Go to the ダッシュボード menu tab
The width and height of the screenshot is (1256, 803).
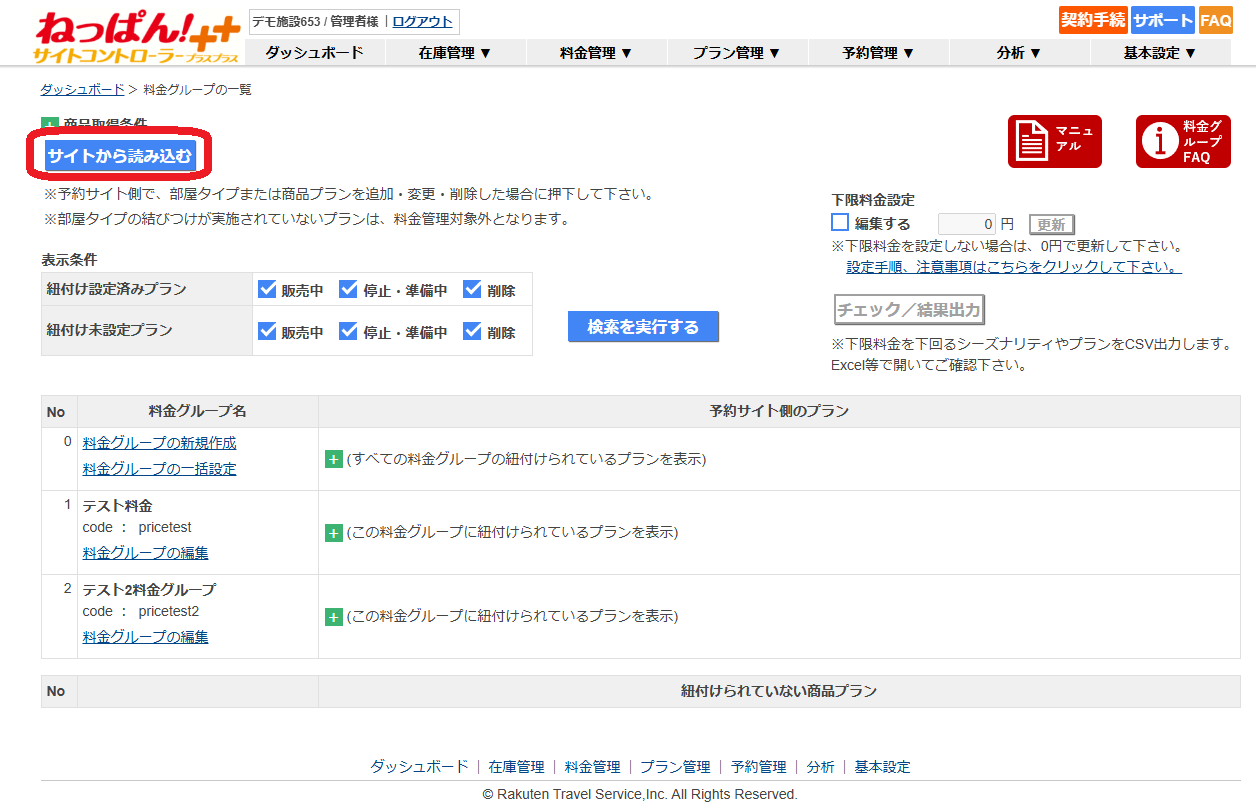click(314, 53)
